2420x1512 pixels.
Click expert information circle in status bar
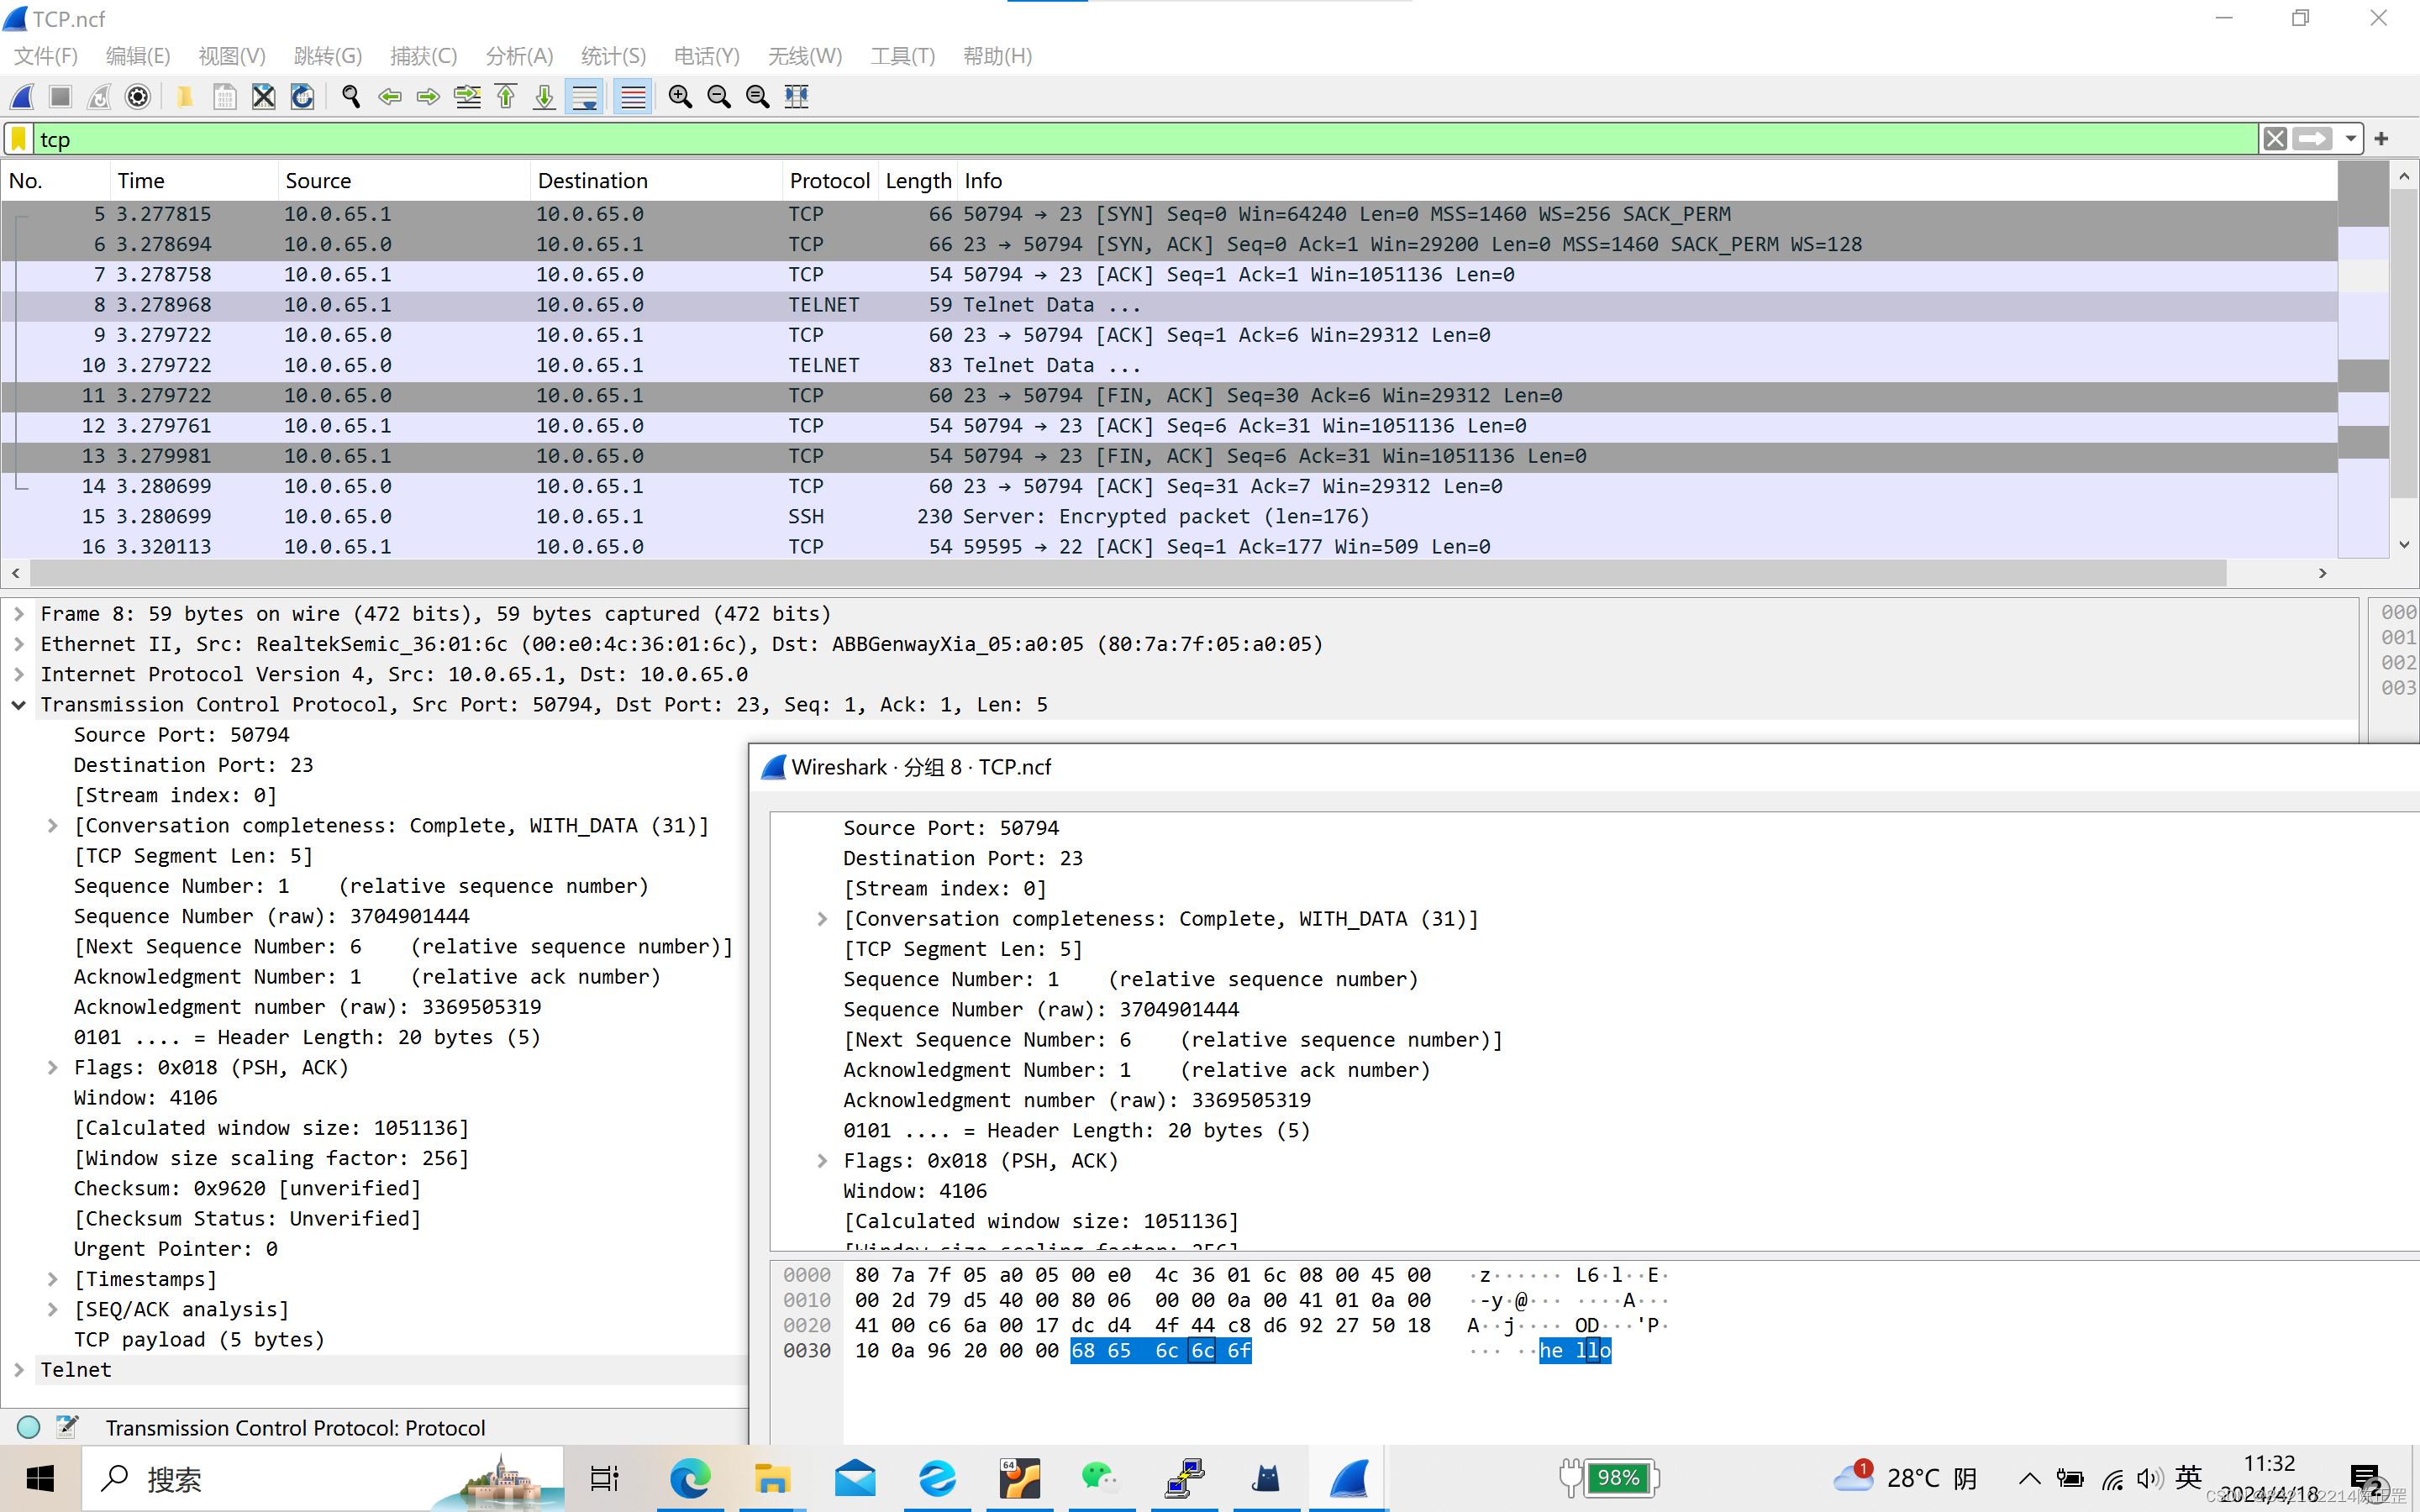[29, 1427]
